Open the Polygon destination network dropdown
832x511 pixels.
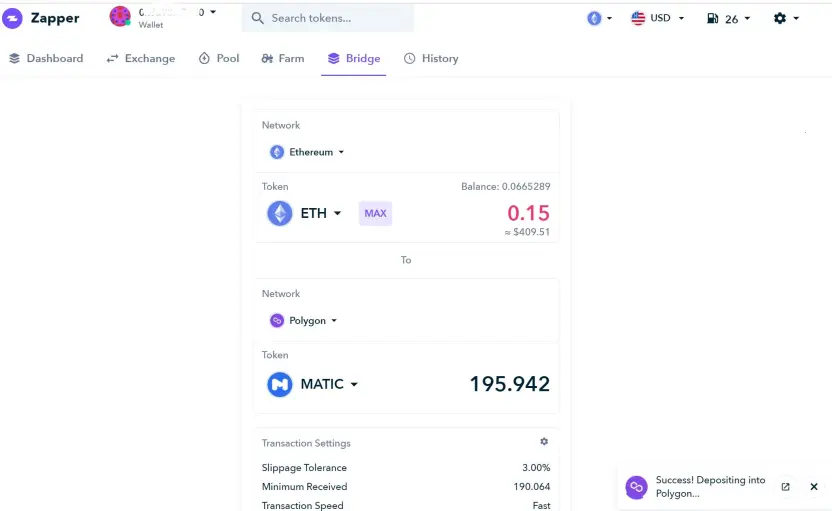tap(303, 321)
